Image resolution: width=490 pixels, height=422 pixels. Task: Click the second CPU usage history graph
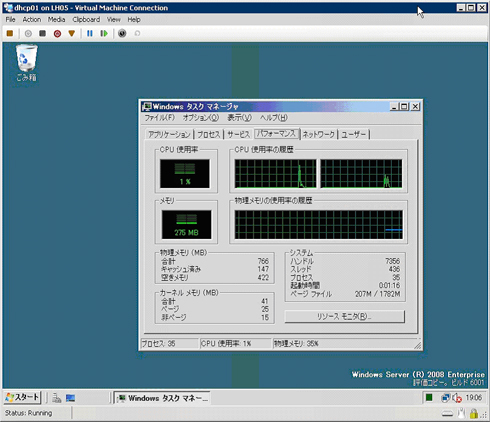point(361,174)
